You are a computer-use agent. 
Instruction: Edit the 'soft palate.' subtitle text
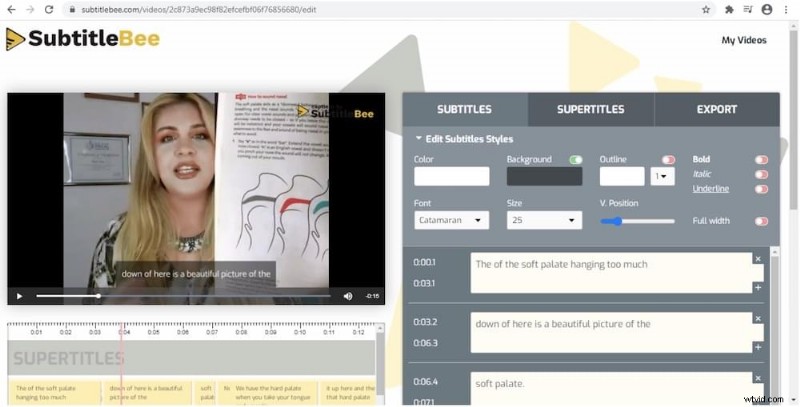pos(611,389)
